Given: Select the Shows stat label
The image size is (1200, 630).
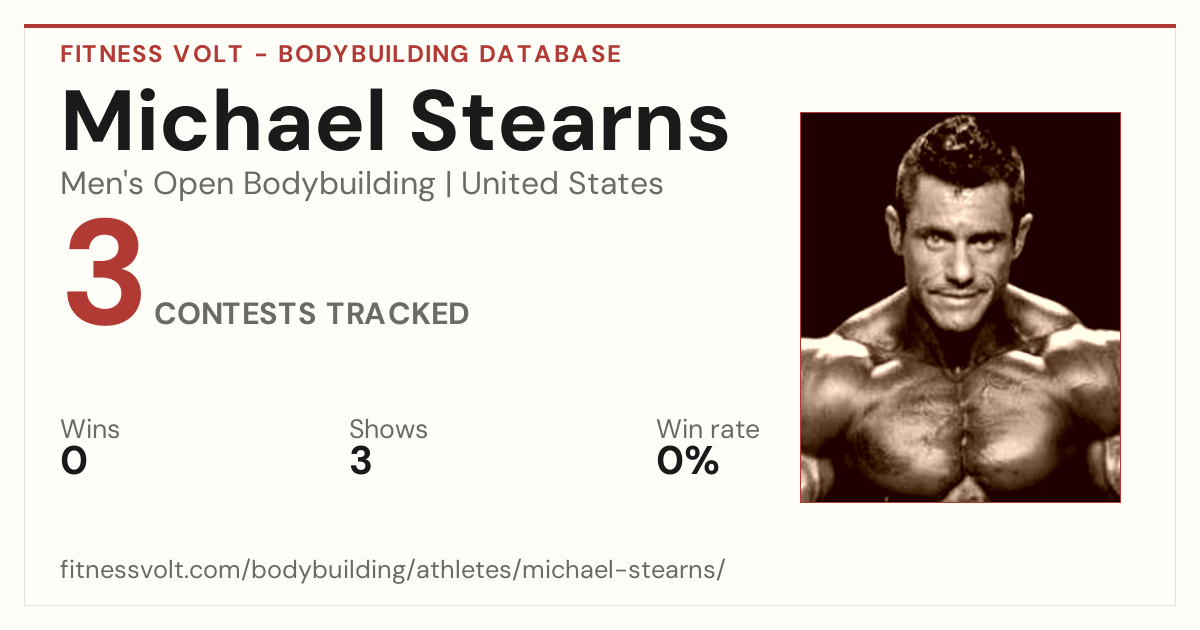Looking at the screenshot, I should (x=388, y=429).
